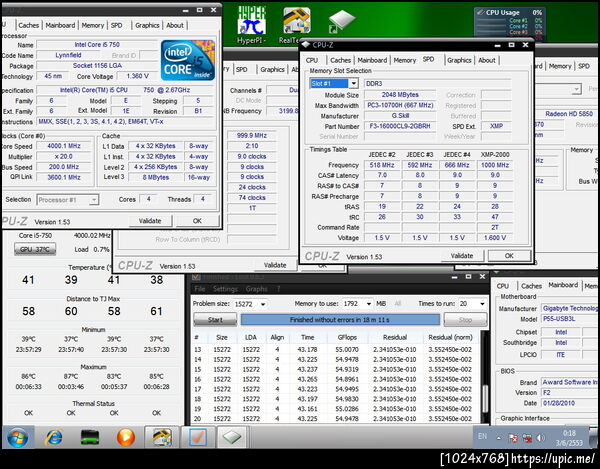Click the GPU 37°C button in RealTemp
The height and width of the screenshot is (469, 600).
(35, 249)
